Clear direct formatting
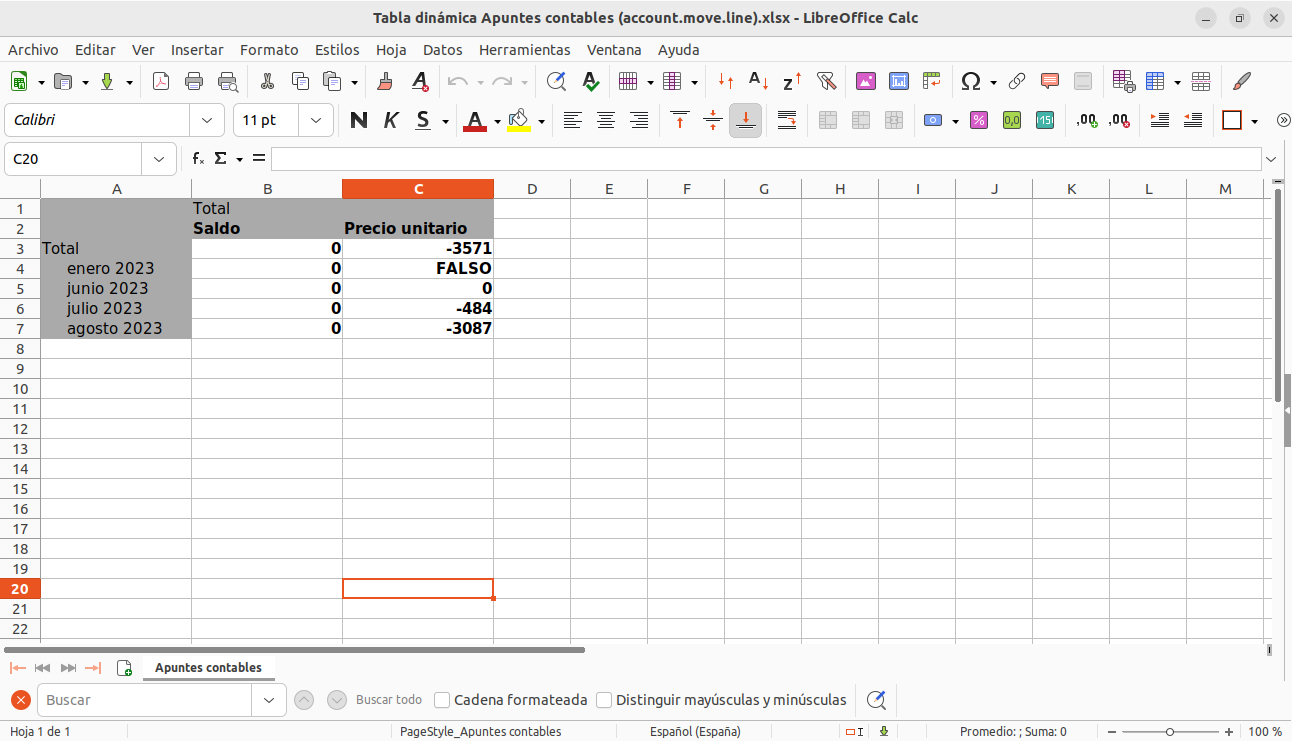1292x741 pixels. tap(420, 82)
